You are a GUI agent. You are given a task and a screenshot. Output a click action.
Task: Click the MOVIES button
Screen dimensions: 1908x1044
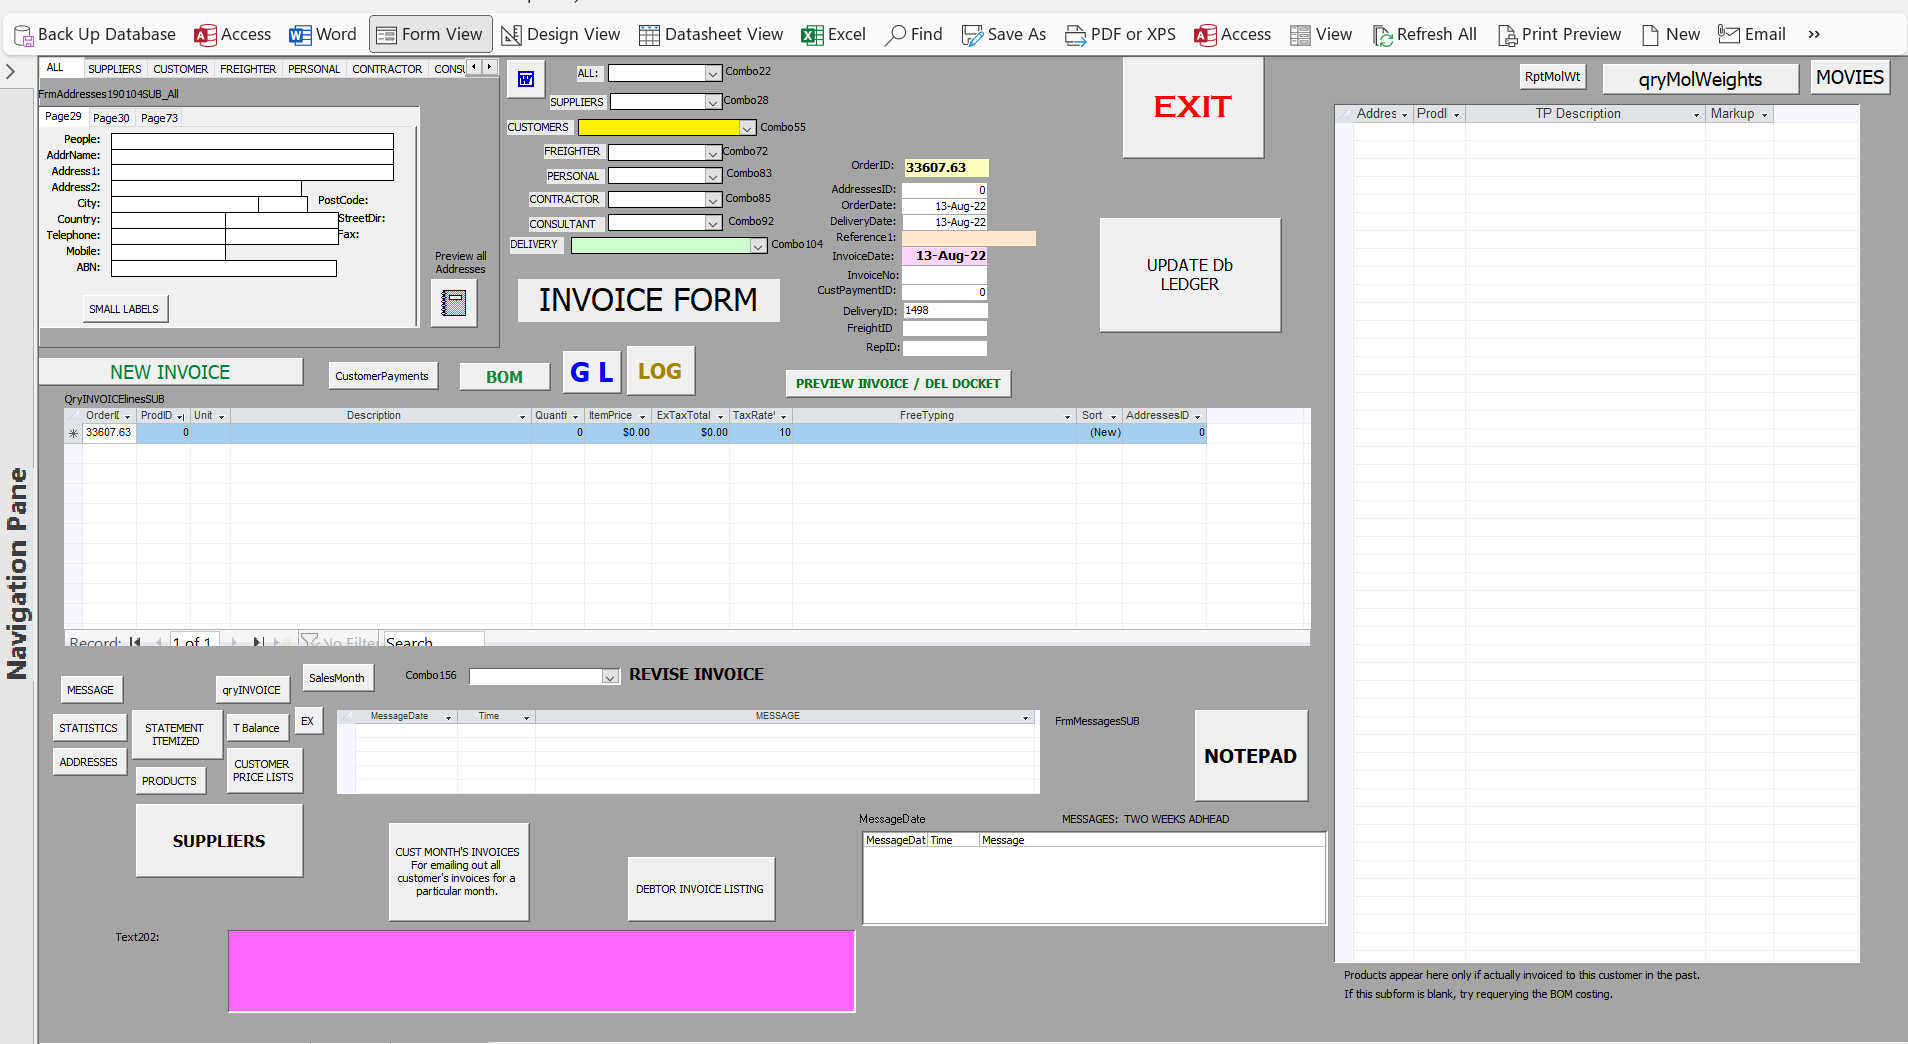(x=1850, y=77)
